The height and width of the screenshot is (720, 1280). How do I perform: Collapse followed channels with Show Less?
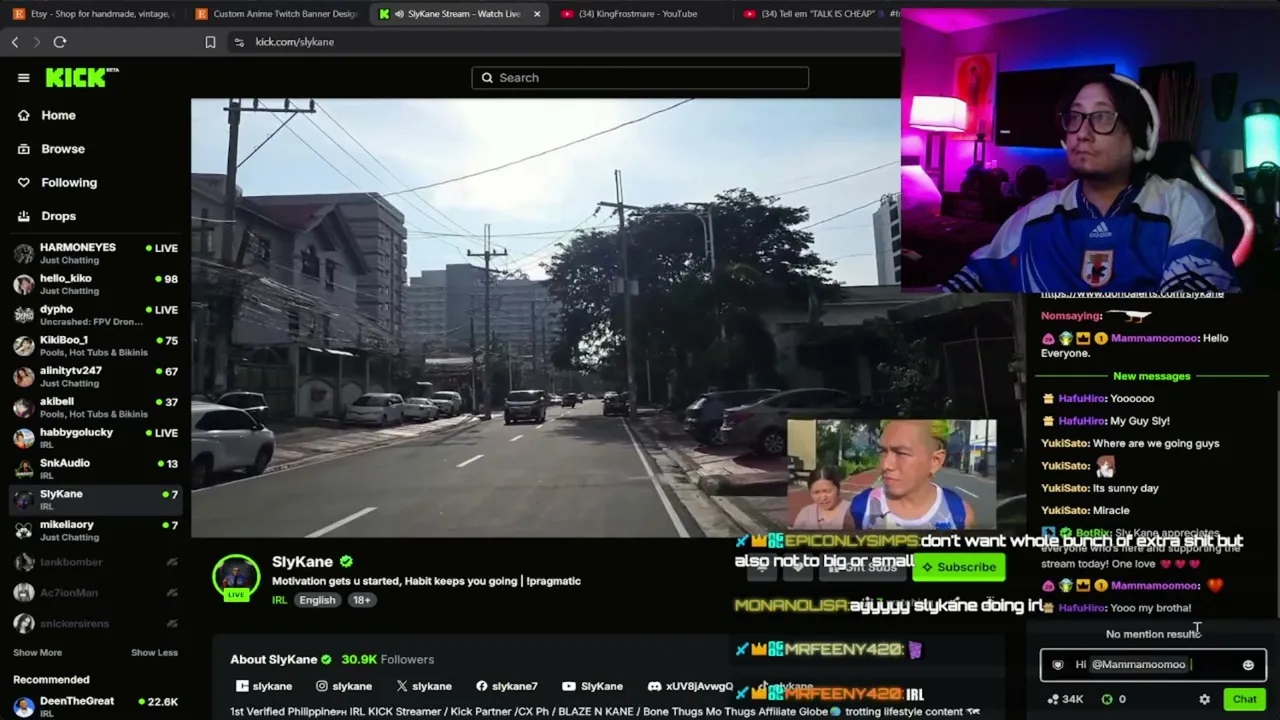point(154,653)
